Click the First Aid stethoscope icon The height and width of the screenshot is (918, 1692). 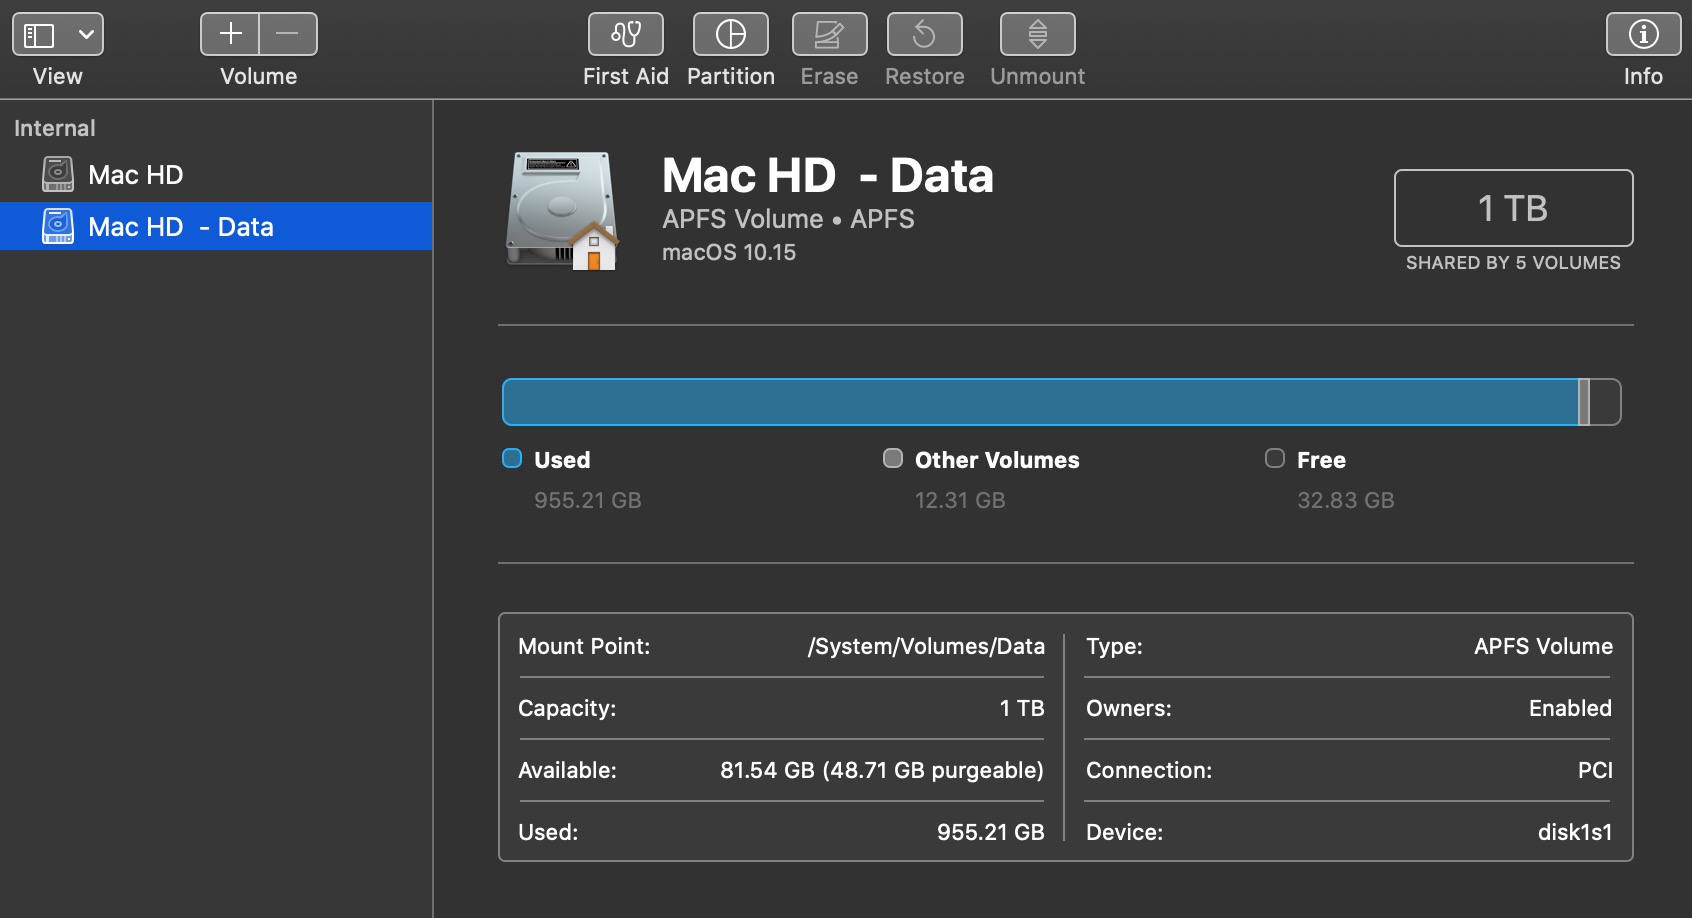point(625,35)
